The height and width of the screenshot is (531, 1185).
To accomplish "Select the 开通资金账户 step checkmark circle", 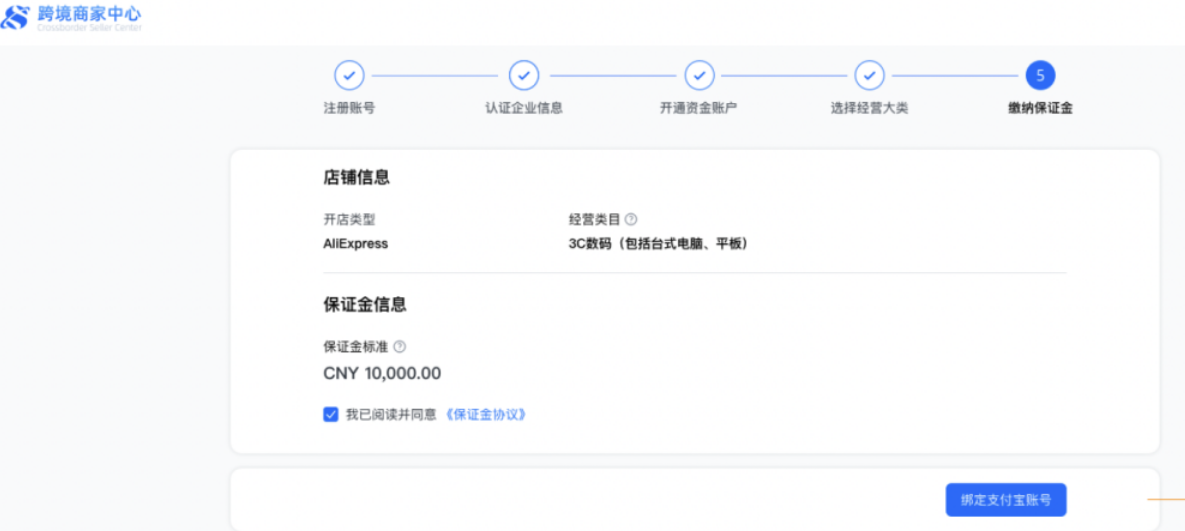I will pyautogui.click(x=699, y=76).
